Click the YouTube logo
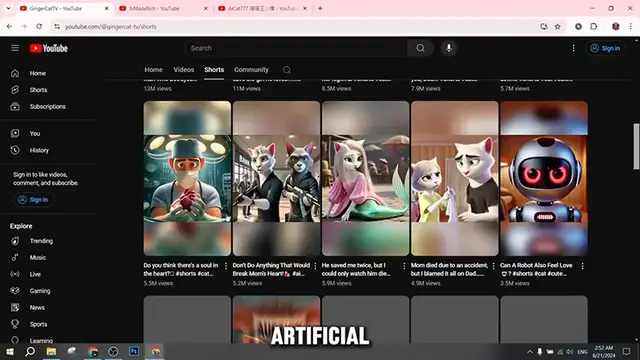This screenshot has height=360, width=640. click(x=49, y=48)
